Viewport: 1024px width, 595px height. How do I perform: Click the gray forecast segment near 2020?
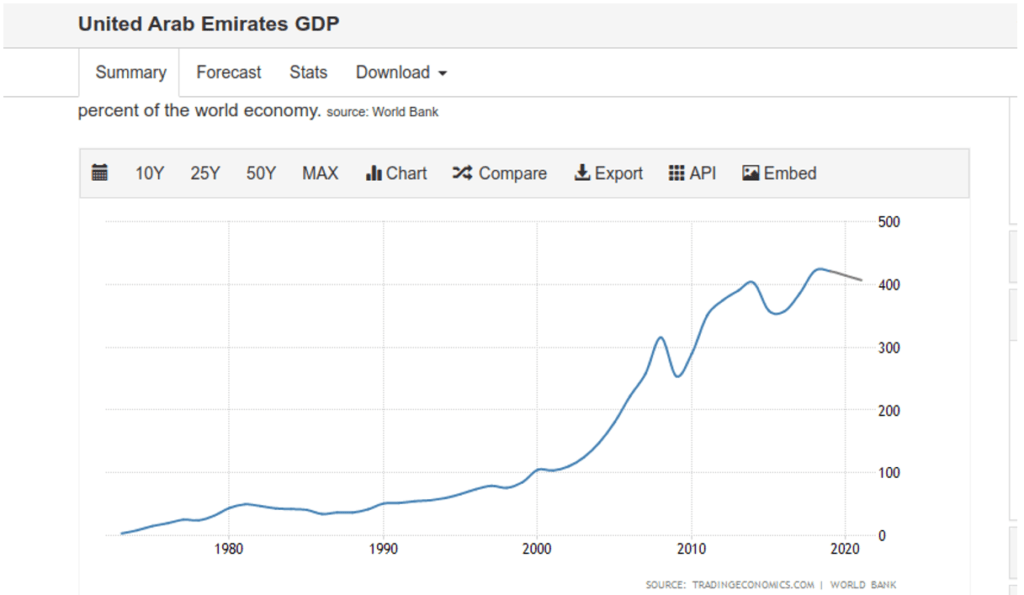click(x=845, y=275)
